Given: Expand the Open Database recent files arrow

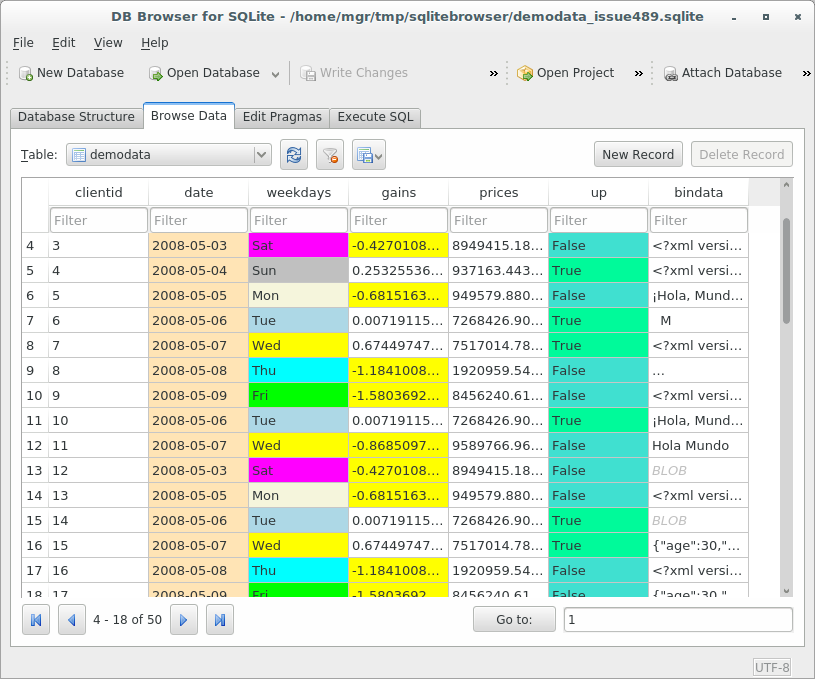Looking at the screenshot, I should pyautogui.click(x=275, y=74).
